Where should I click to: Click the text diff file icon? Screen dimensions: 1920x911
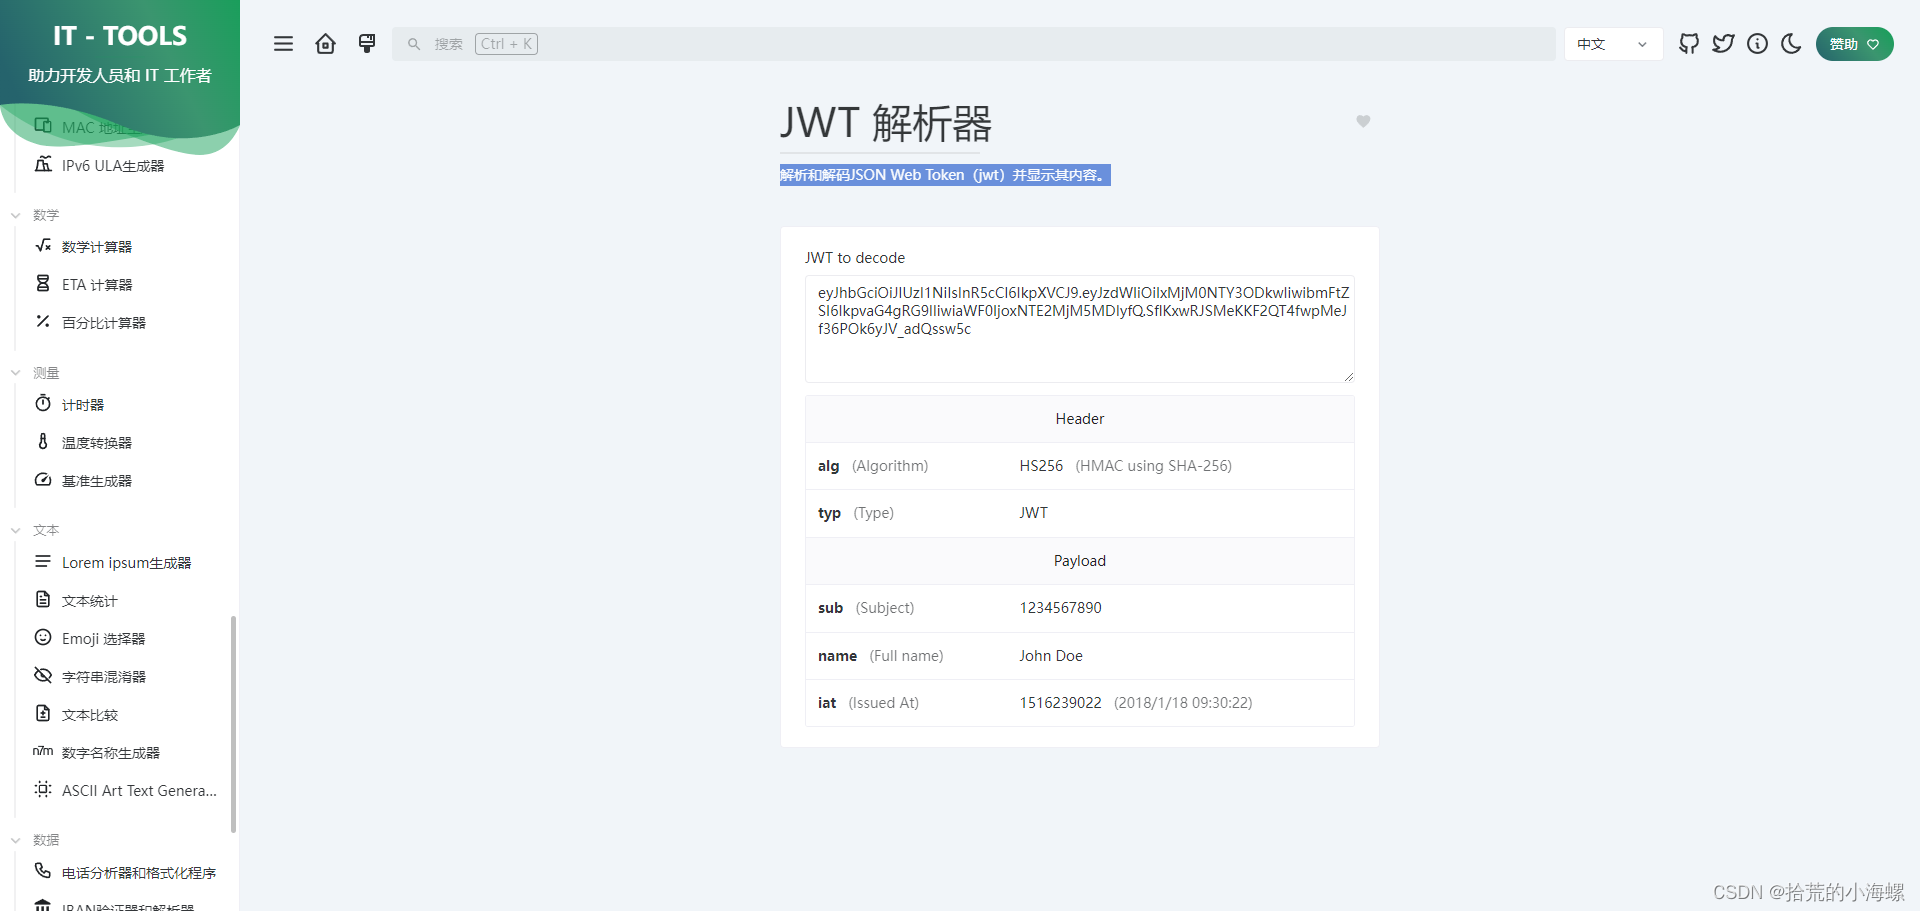[x=43, y=713]
